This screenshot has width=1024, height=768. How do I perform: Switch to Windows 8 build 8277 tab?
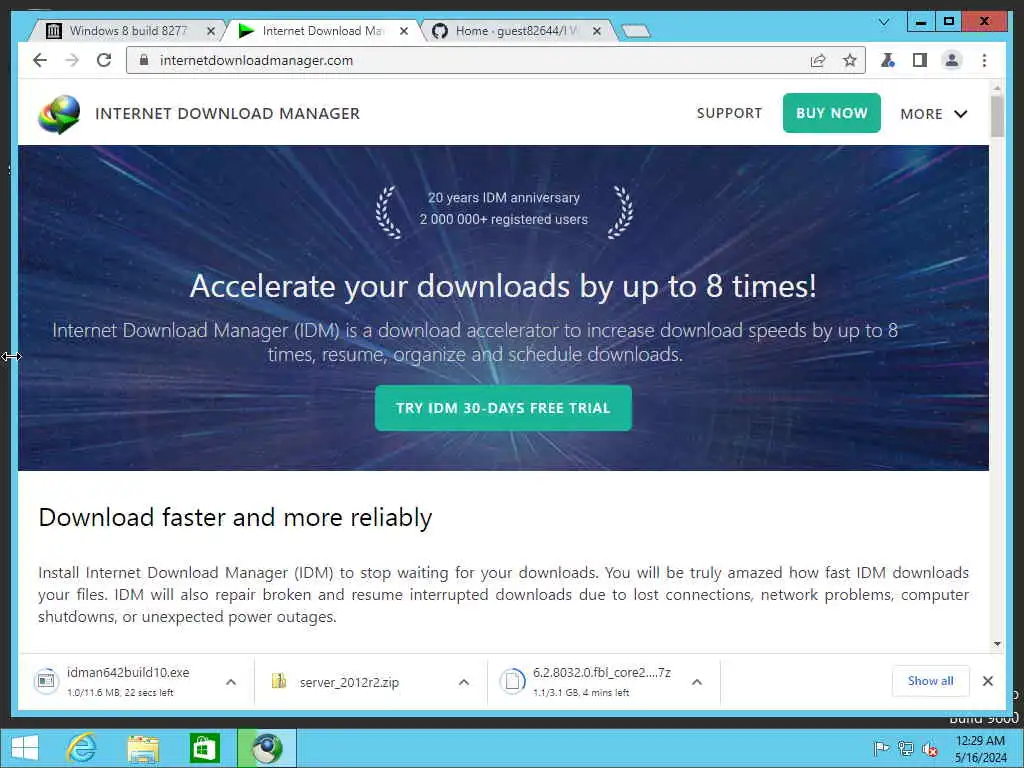[x=127, y=31]
